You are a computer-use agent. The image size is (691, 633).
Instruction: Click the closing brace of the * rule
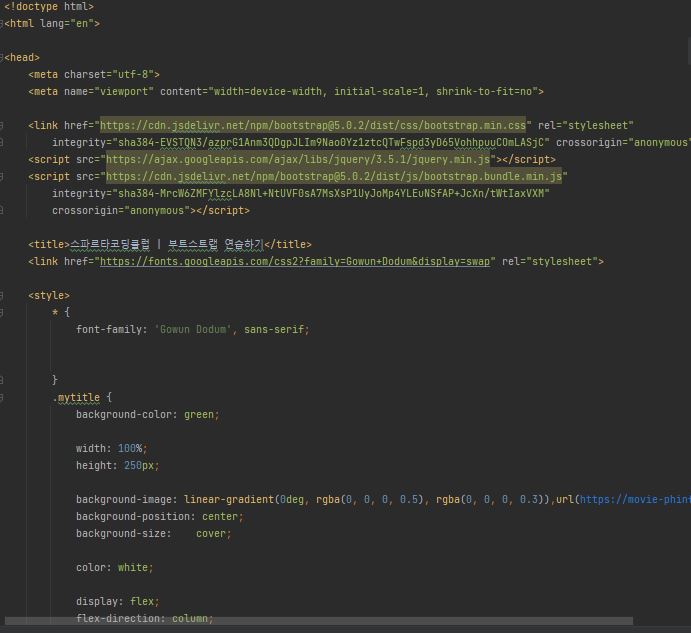55,380
